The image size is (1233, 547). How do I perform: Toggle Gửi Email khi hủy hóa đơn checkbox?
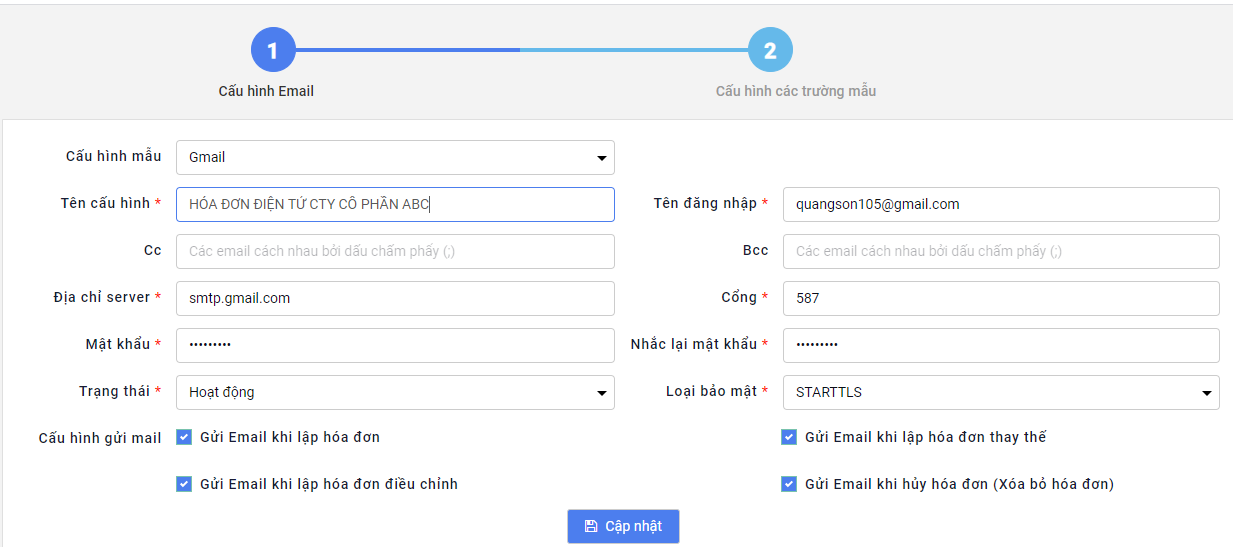coord(789,484)
